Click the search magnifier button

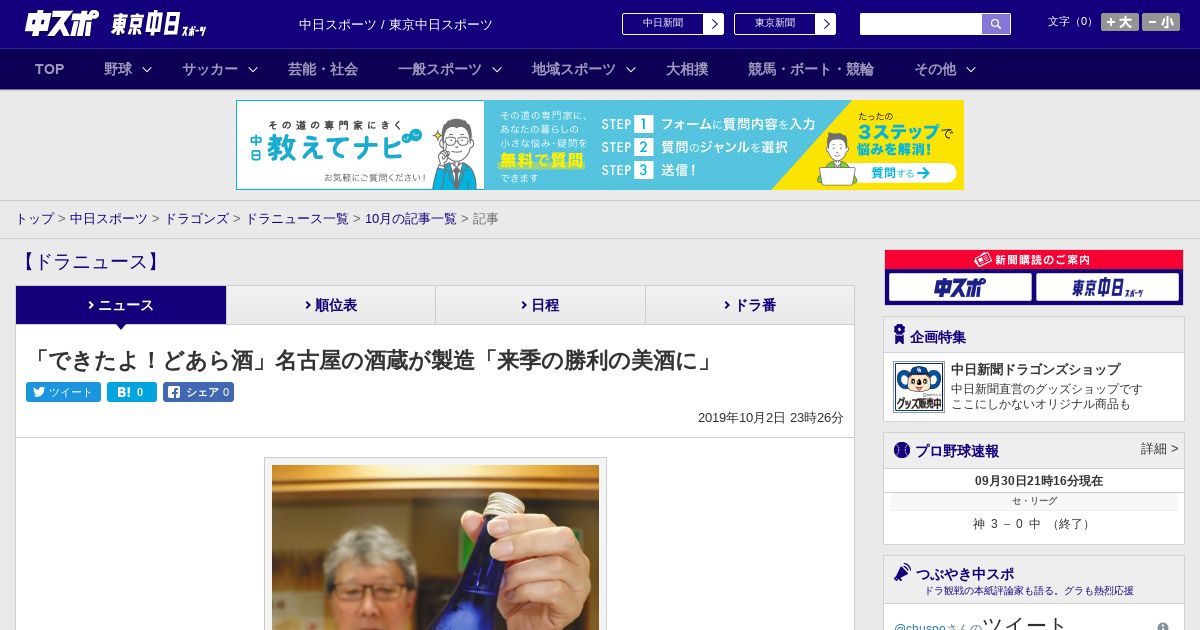click(996, 24)
